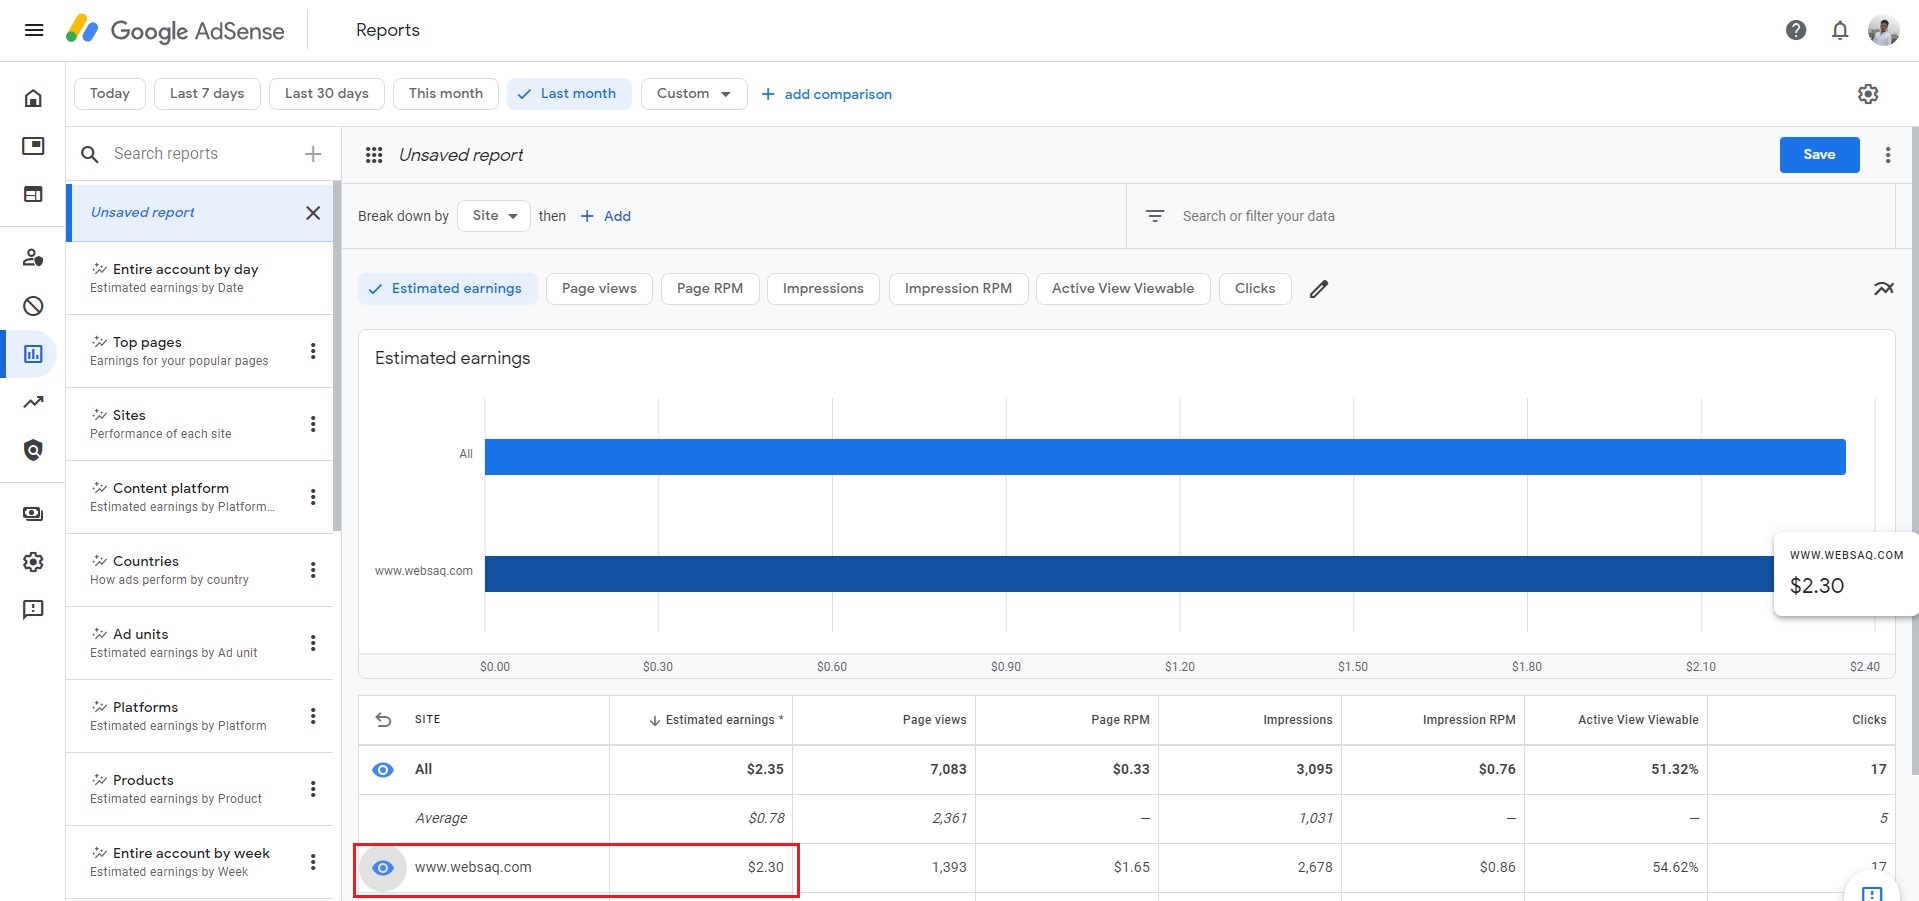Viewport: 1919px width, 901px height.
Task: Open Privacy & messaging sidebar icon
Action: coord(33,258)
